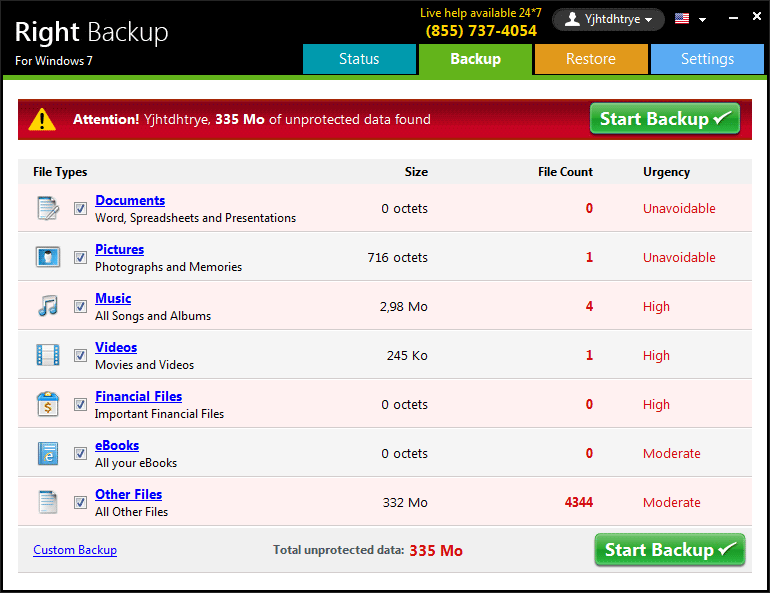Click the 2,98 Mo size value
Screen dimensions: 770x593
(x=404, y=307)
